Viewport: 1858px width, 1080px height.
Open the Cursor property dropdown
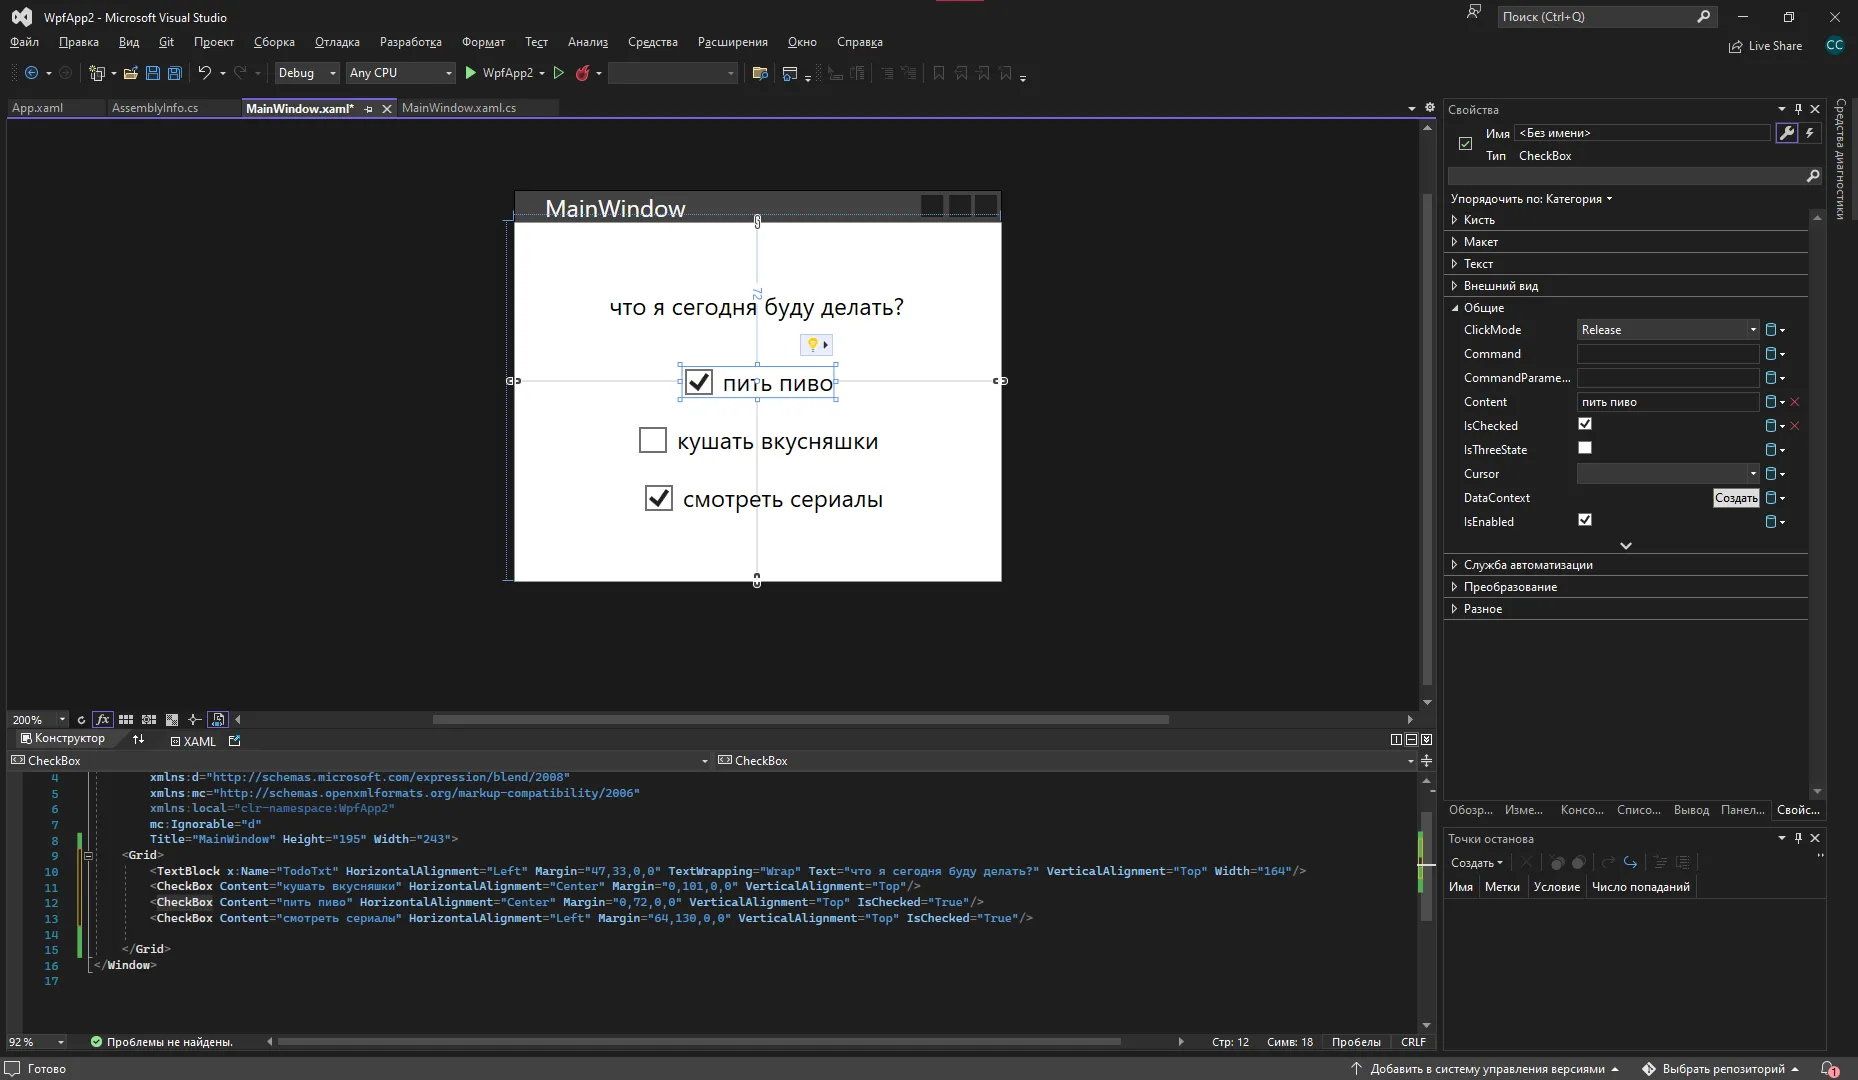tap(1667, 474)
